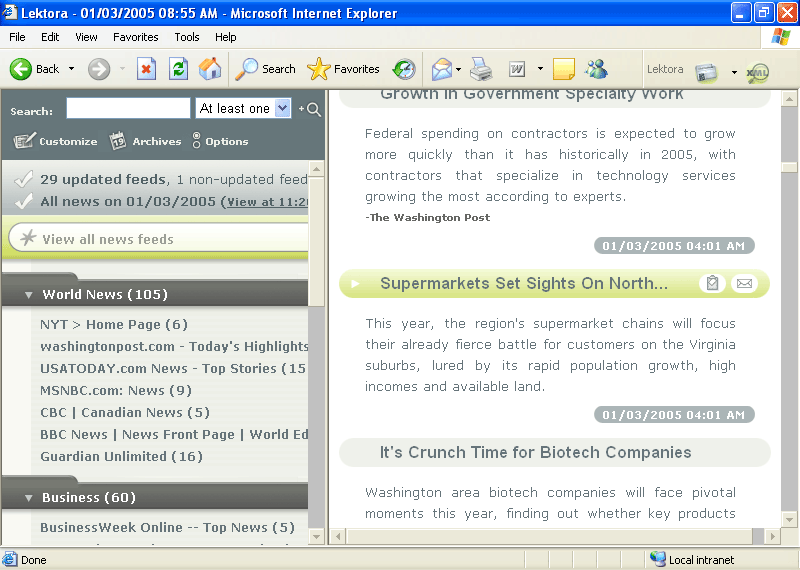Click the Forward arrow button
The width and height of the screenshot is (800, 570).
tap(99, 69)
